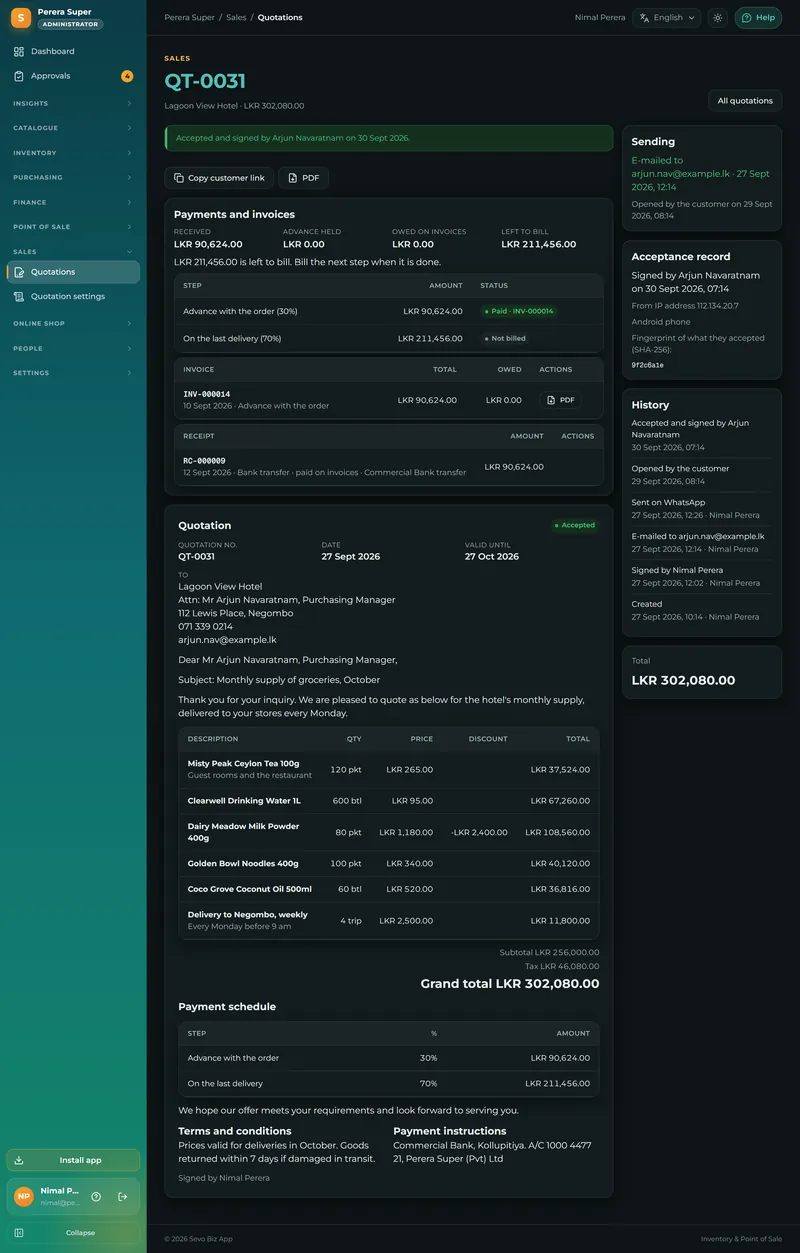800x1253 pixels.
Task: Download PDF for invoice INV-000014
Action: pos(560,400)
